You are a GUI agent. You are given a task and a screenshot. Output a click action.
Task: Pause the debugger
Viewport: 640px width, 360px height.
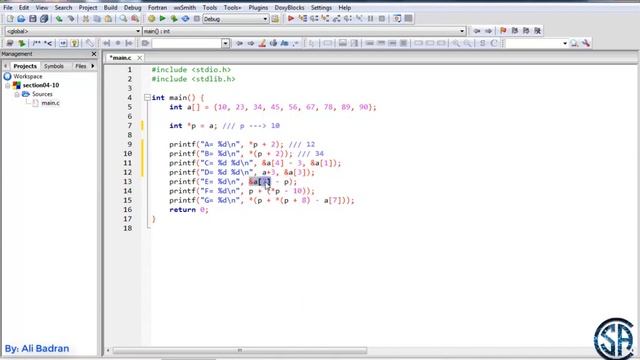[371, 19]
